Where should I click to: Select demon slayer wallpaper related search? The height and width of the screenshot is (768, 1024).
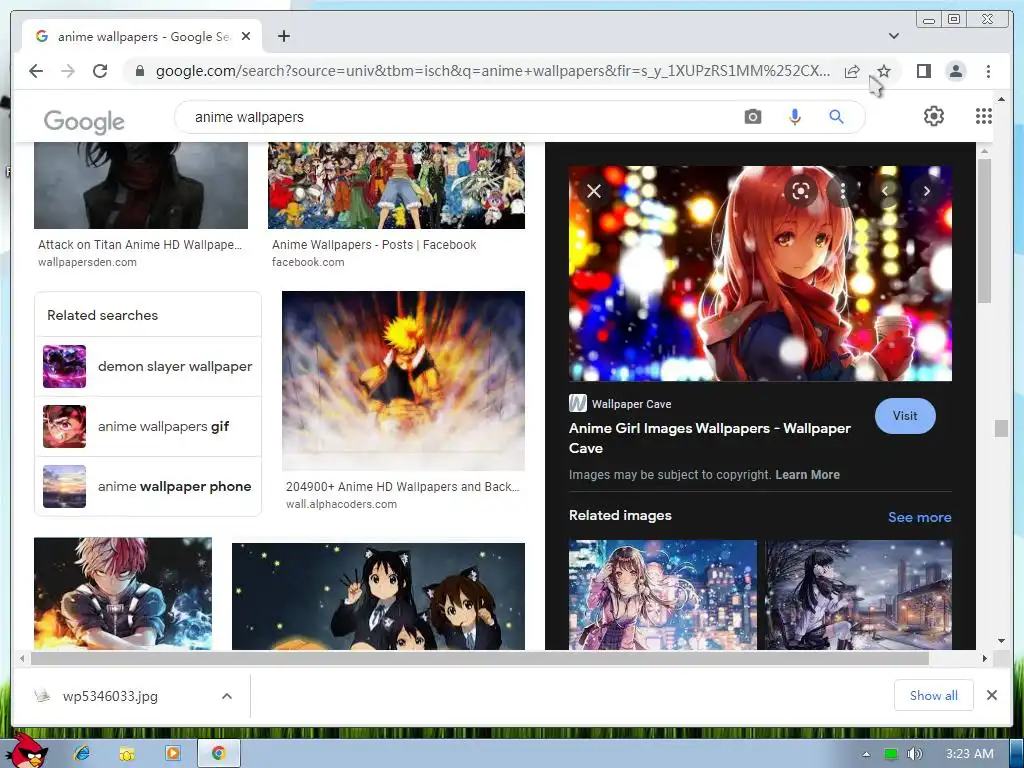point(148,366)
